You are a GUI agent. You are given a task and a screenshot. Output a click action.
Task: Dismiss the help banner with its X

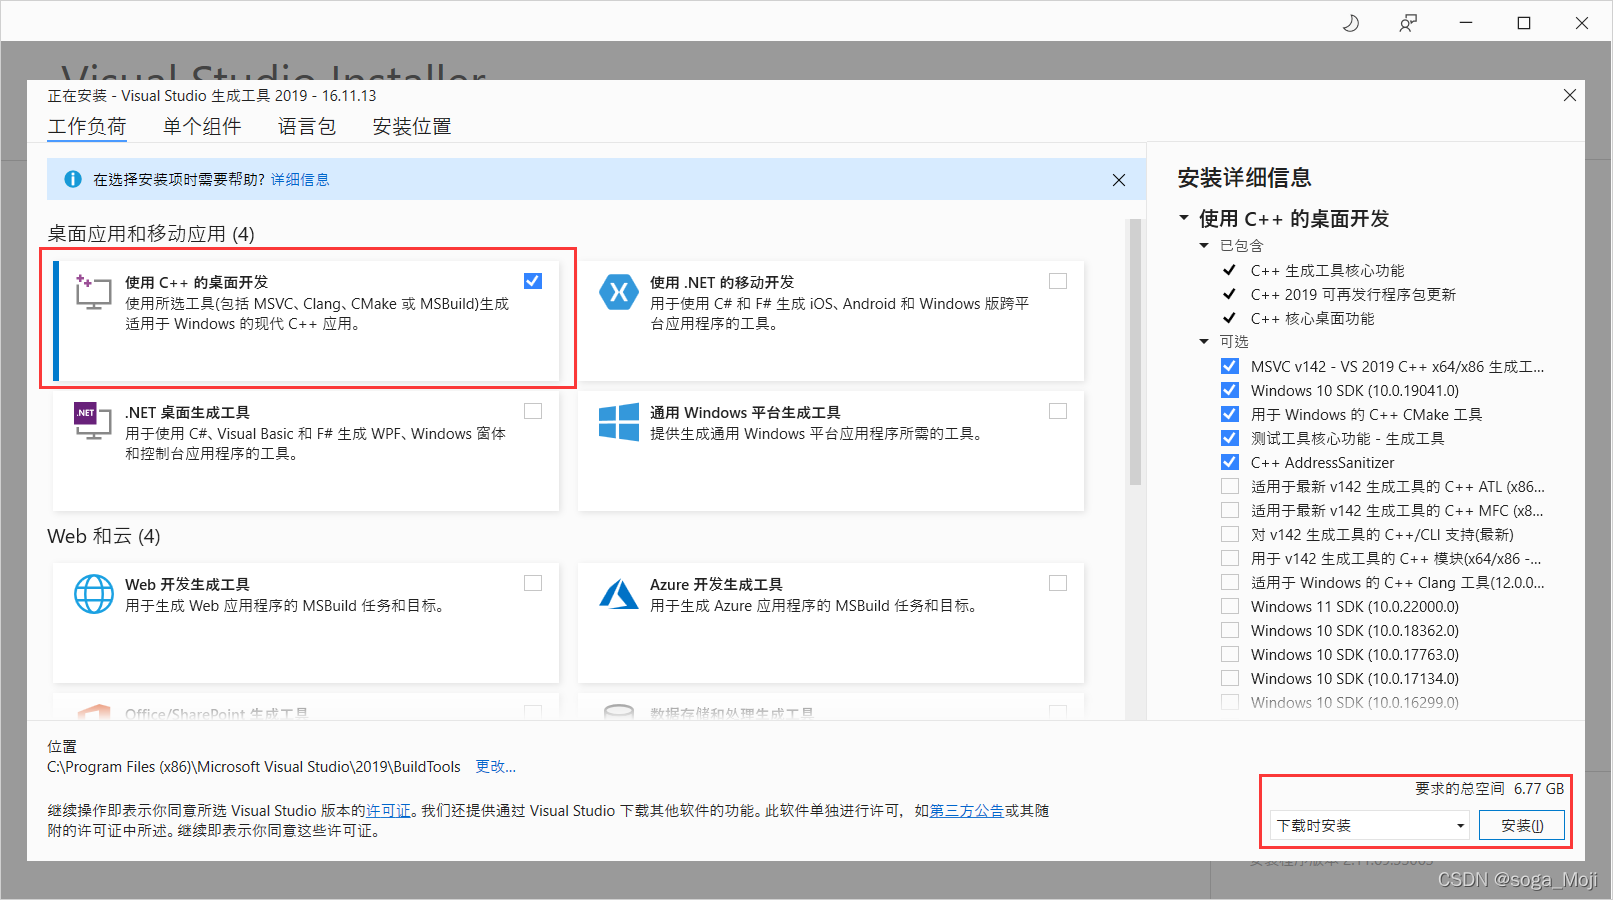1119,180
